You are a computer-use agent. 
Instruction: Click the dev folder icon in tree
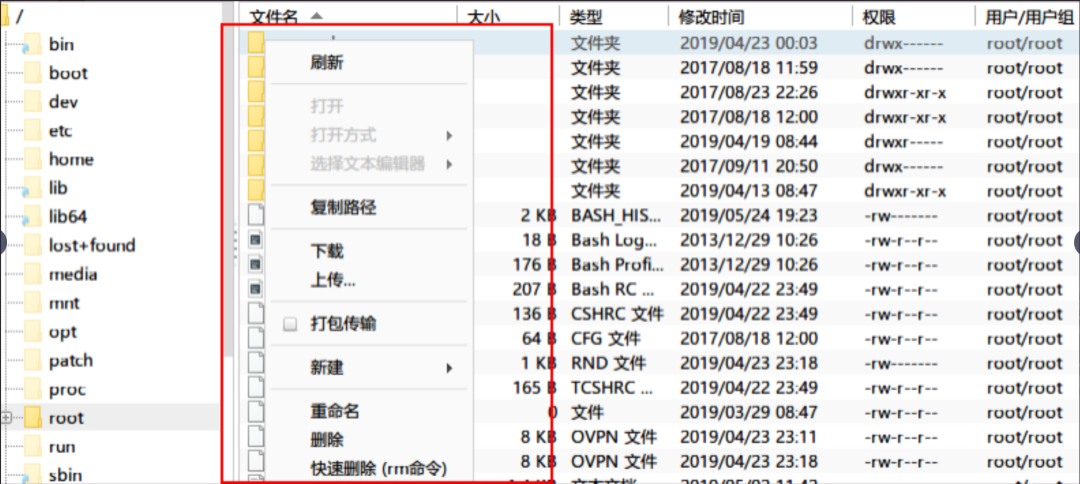pos(32,102)
